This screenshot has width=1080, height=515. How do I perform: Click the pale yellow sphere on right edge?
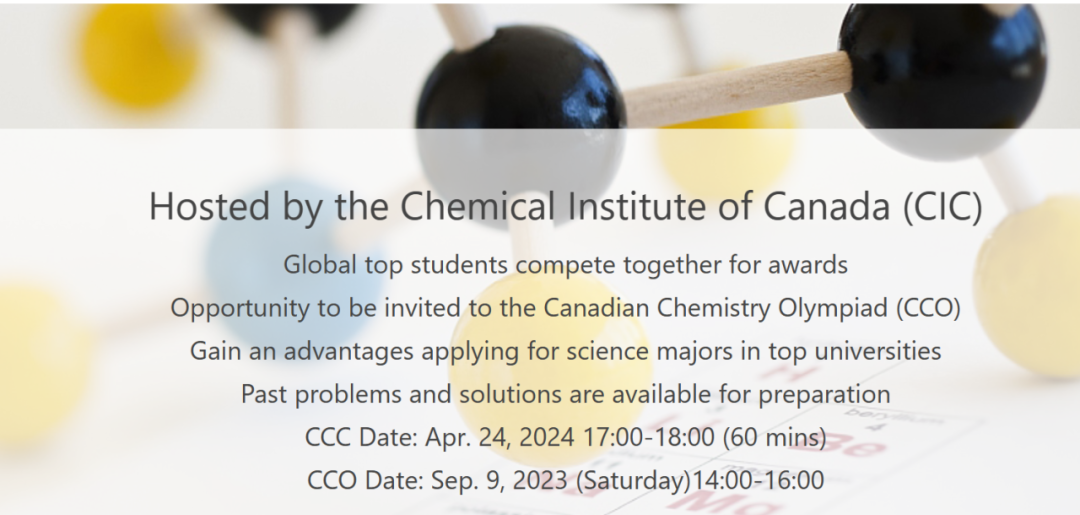(x=1030, y=286)
